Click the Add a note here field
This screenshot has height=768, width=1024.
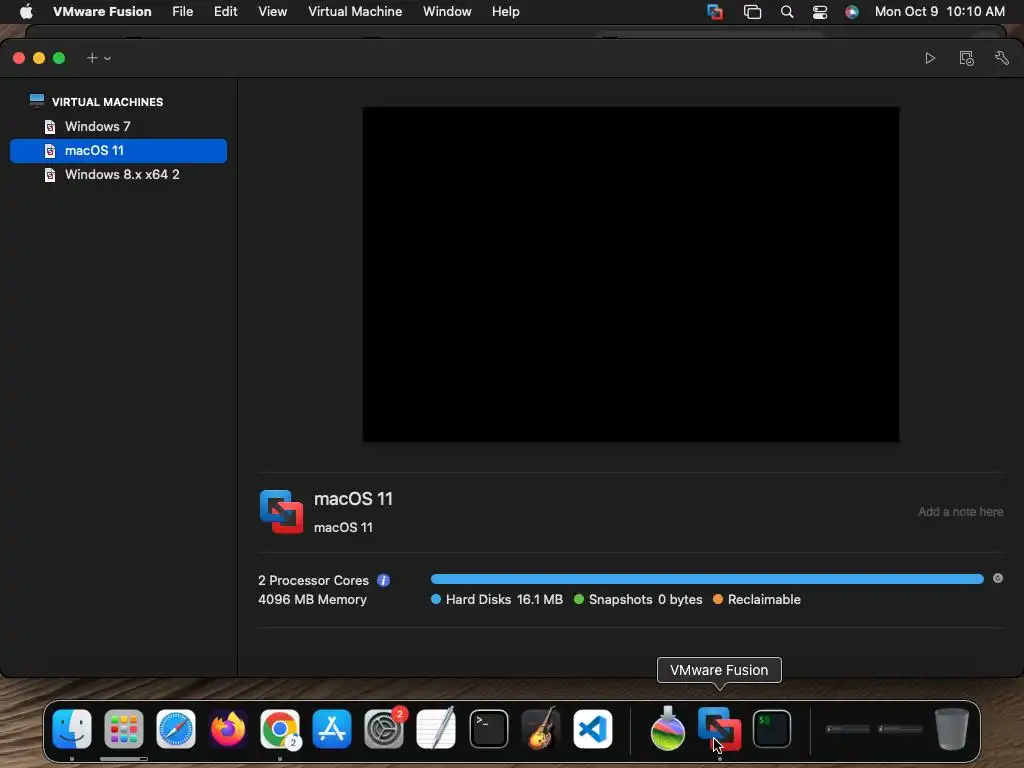[x=960, y=512]
